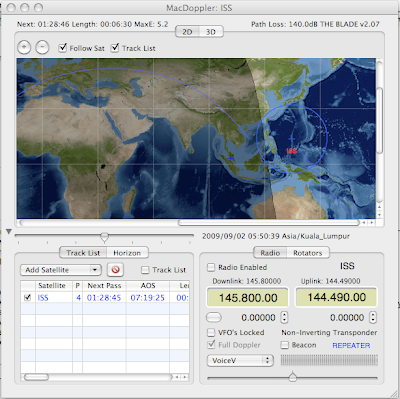This screenshot has width=400, height=399.
Task: Click the date and time 2009/09/02 05:50:39
Action: click(x=241, y=236)
